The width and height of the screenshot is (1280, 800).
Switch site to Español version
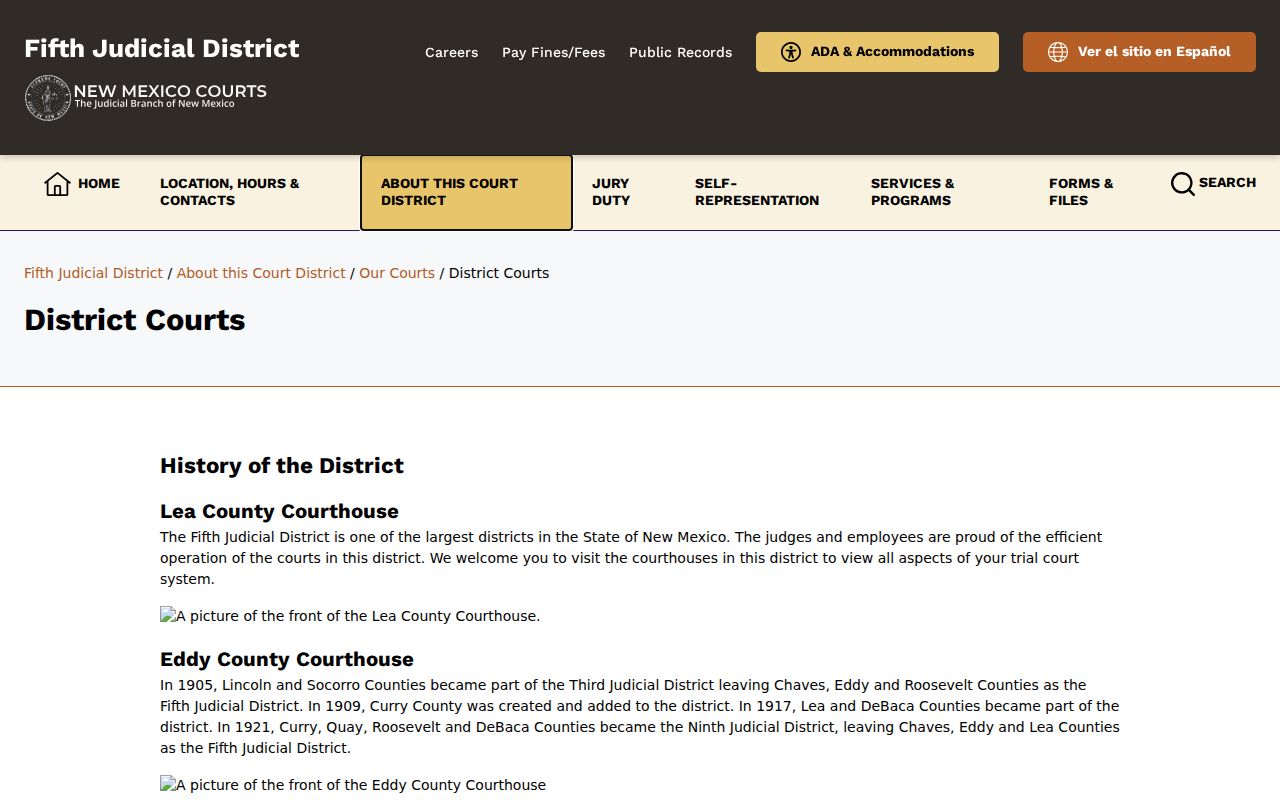pos(1139,52)
